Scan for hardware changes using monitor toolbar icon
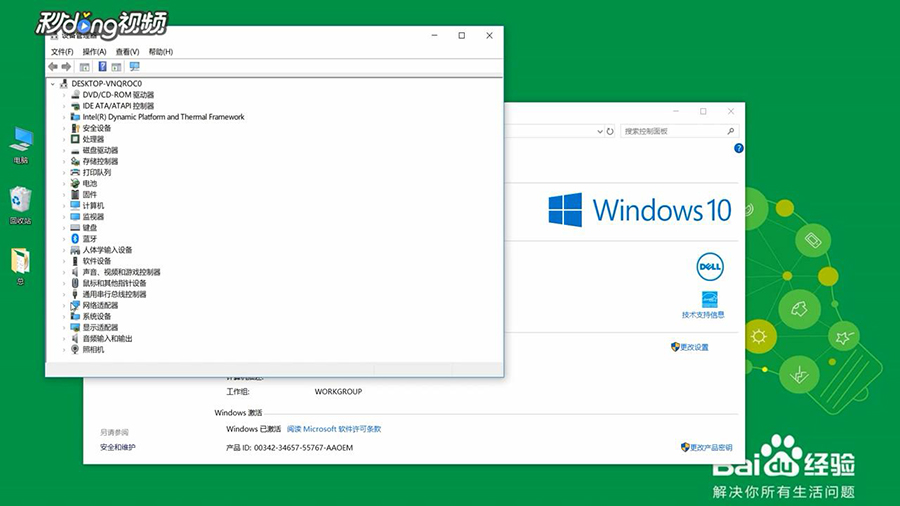The image size is (900, 506). [x=134, y=67]
